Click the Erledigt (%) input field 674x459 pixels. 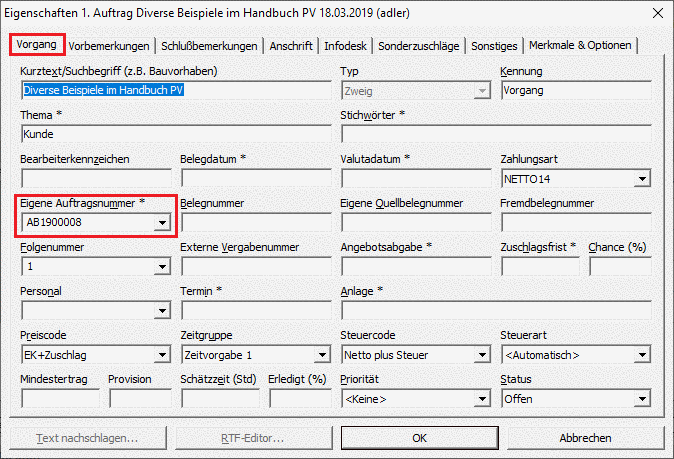300,398
